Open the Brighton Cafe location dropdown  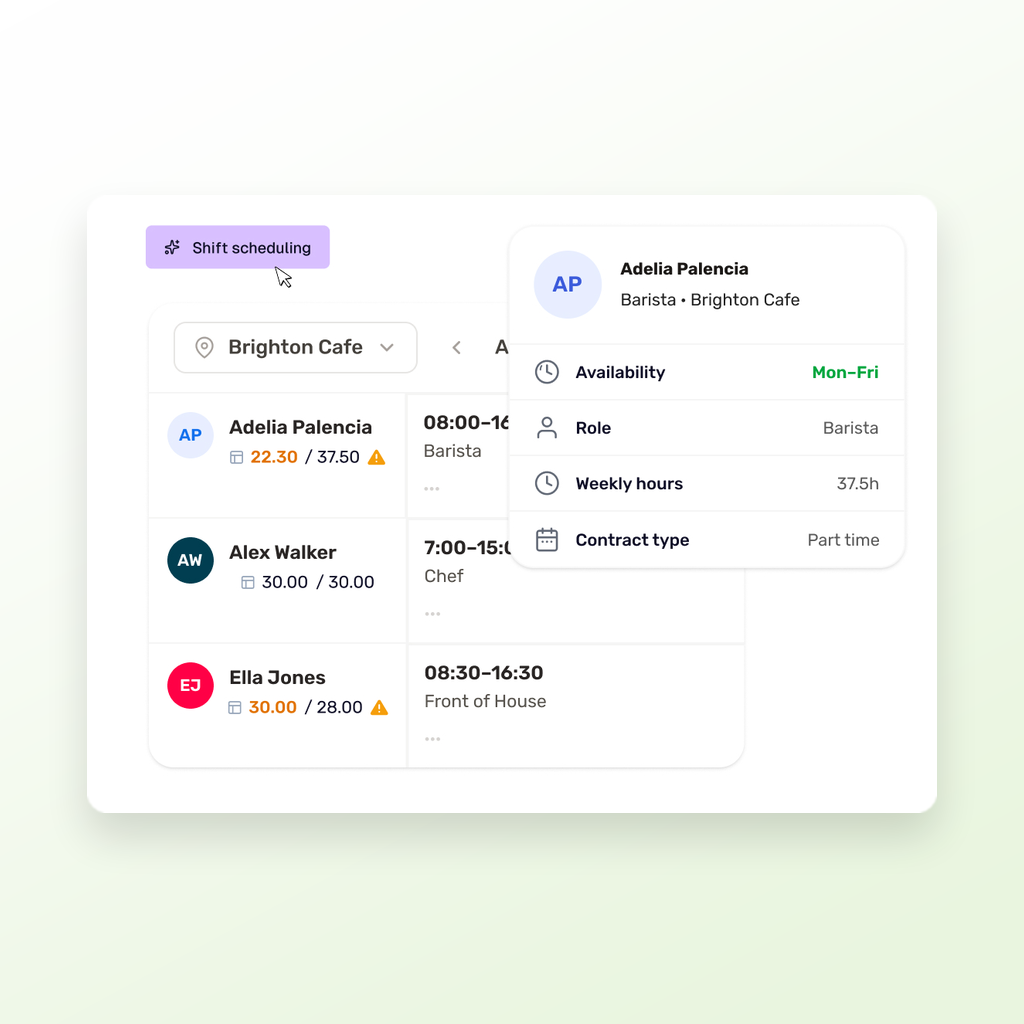(295, 347)
